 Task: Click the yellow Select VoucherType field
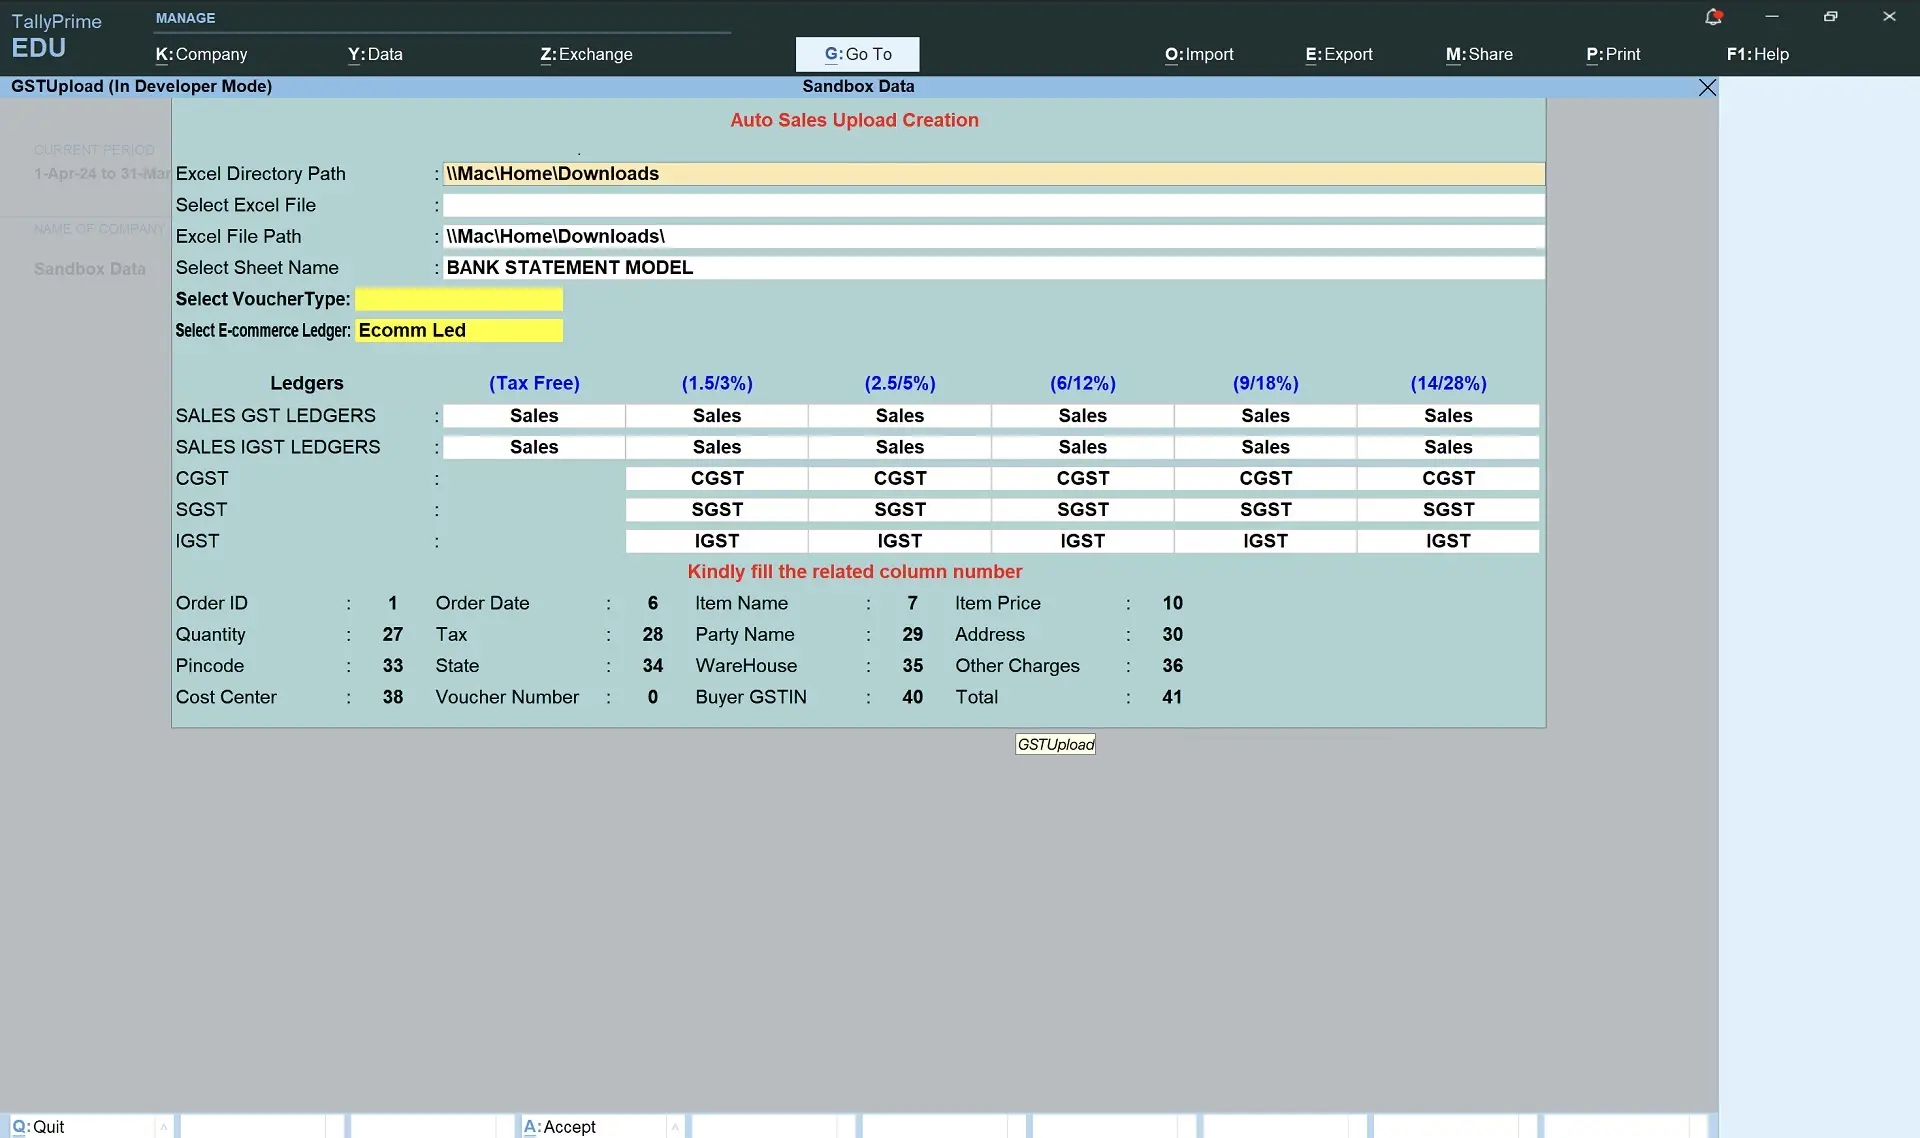(459, 300)
